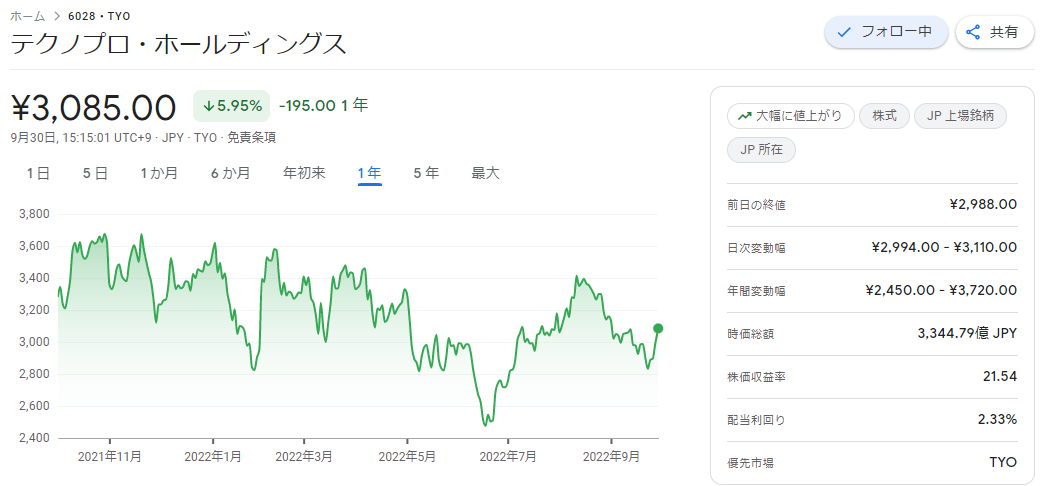Show the 最大 maximum range

point(486,173)
